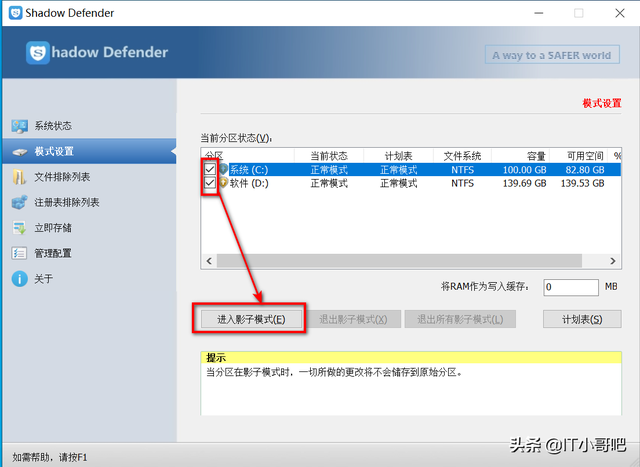Click the System Status (系统状态) sidebar icon
The height and width of the screenshot is (467, 640).
pyautogui.click(x=19, y=126)
